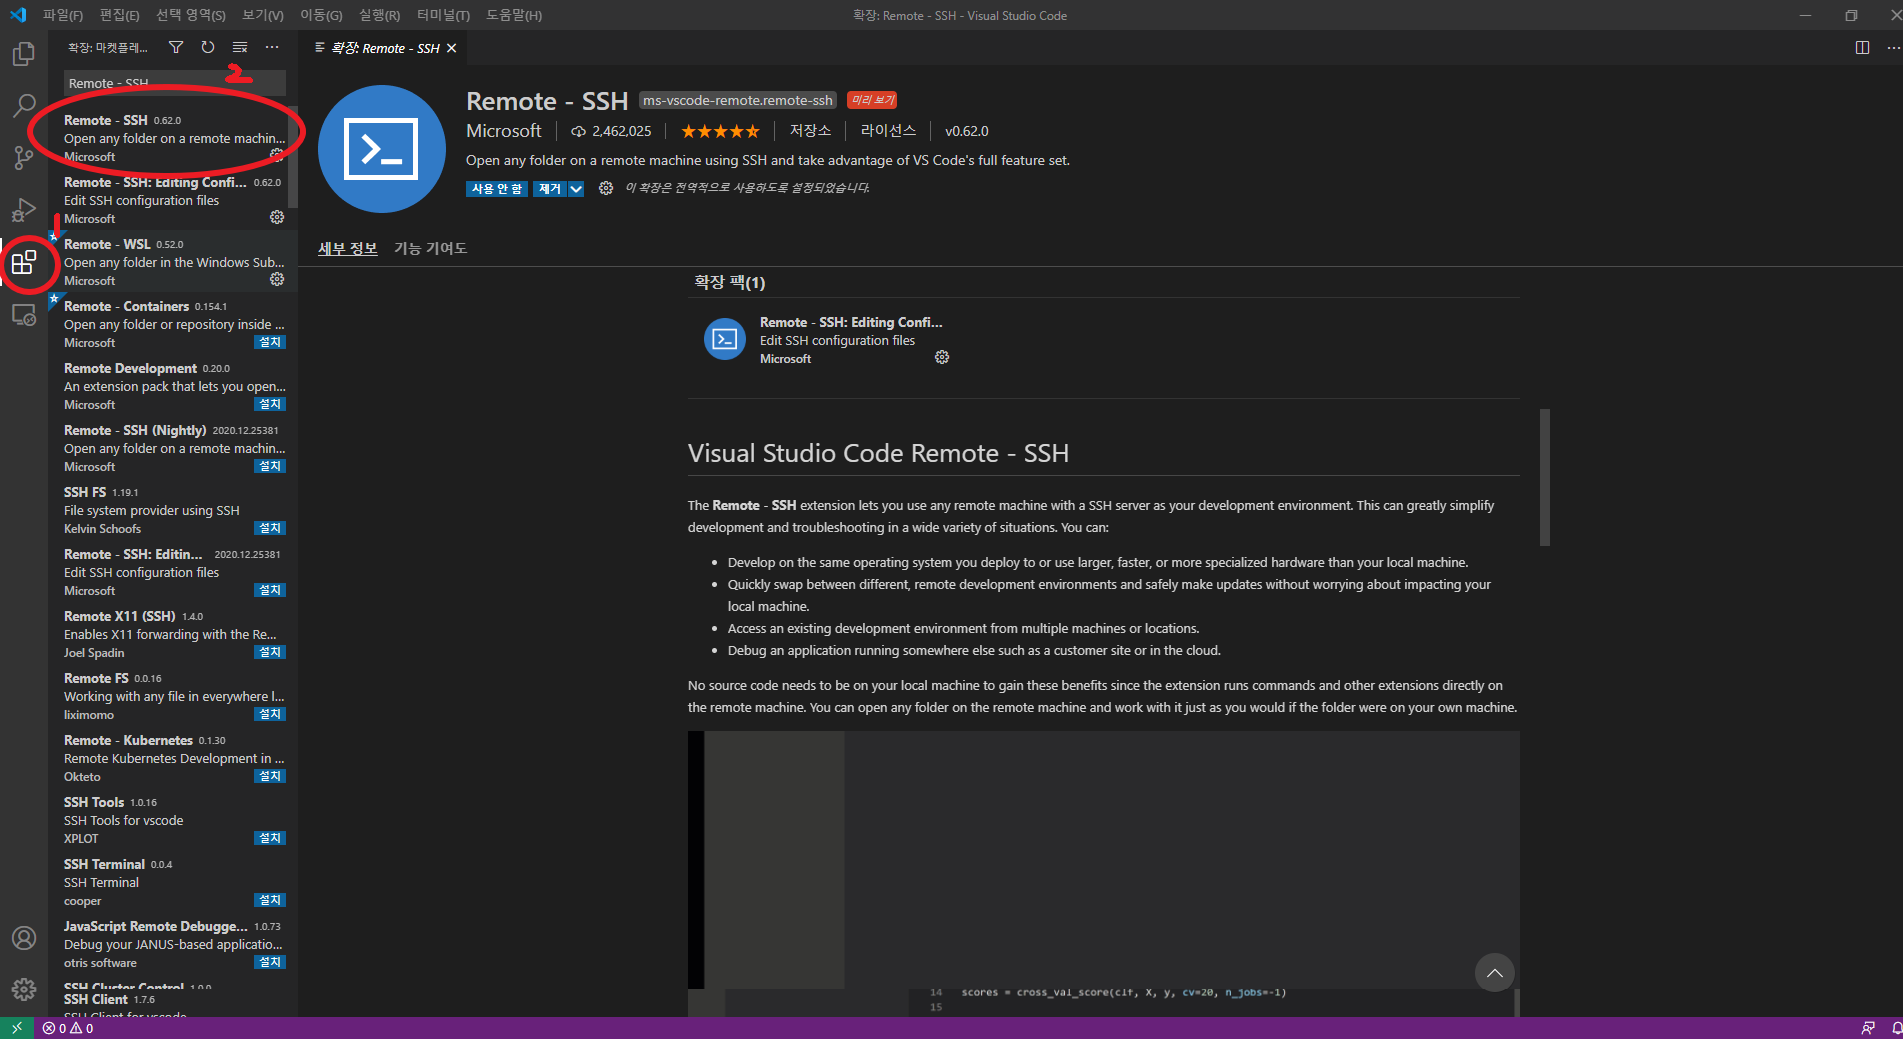
Task: Install JavaScript Remote Debugger extension
Action: [270, 962]
